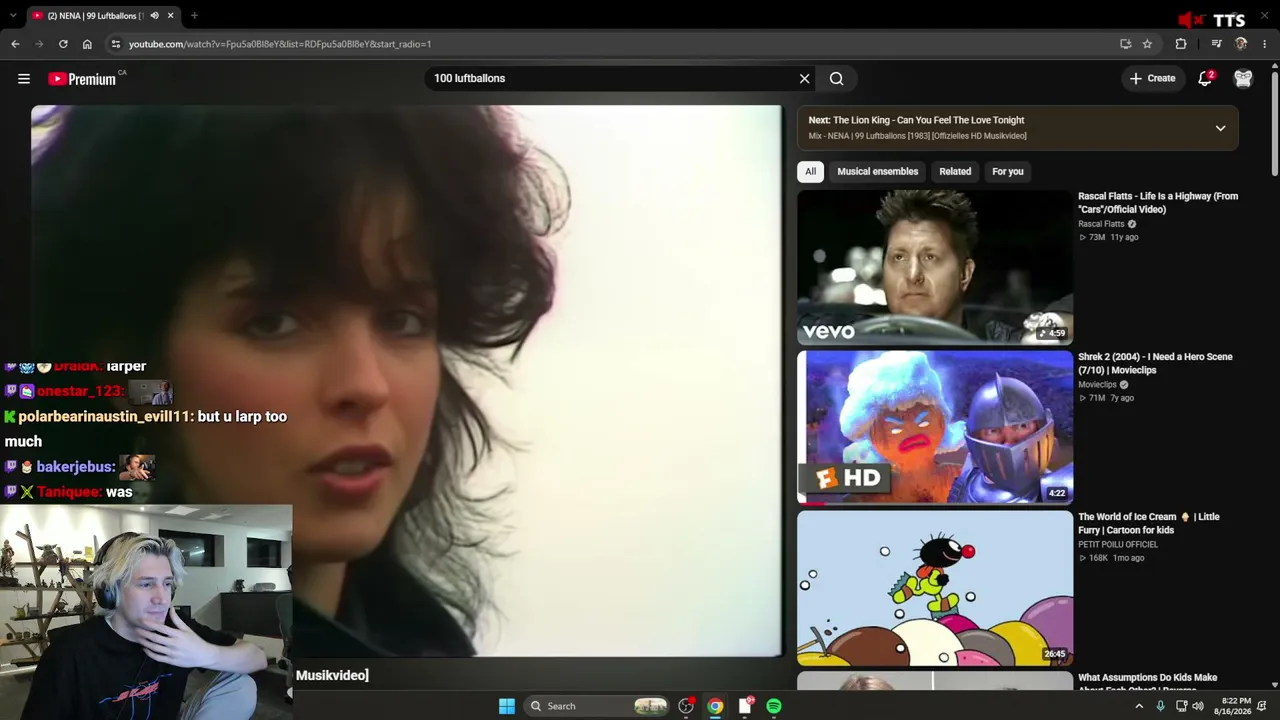Visit PETIT POILU OFFICIEL channel
The height and width of the screenshot is (720, 1280).
1118,545
